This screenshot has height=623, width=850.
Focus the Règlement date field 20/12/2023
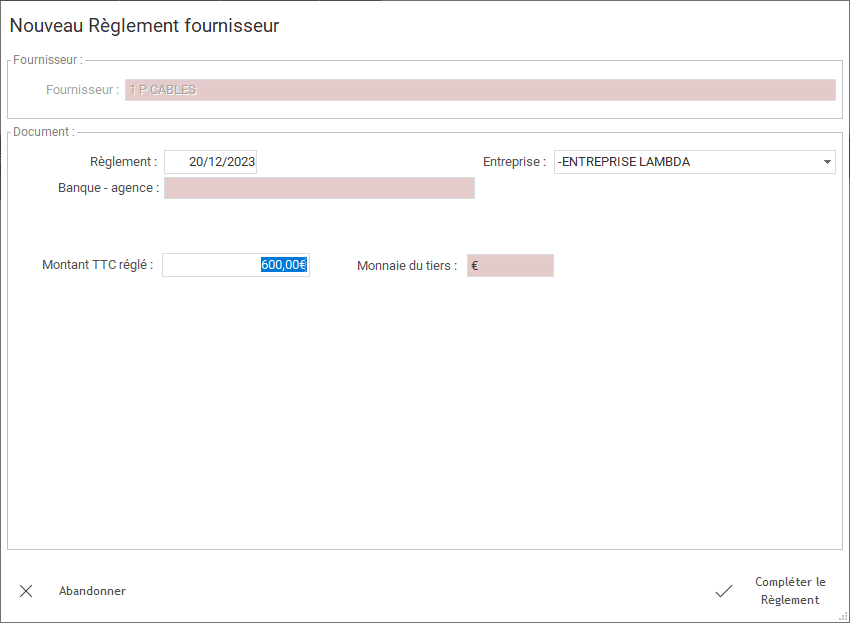pyautogui.click(x=210, y=162)
